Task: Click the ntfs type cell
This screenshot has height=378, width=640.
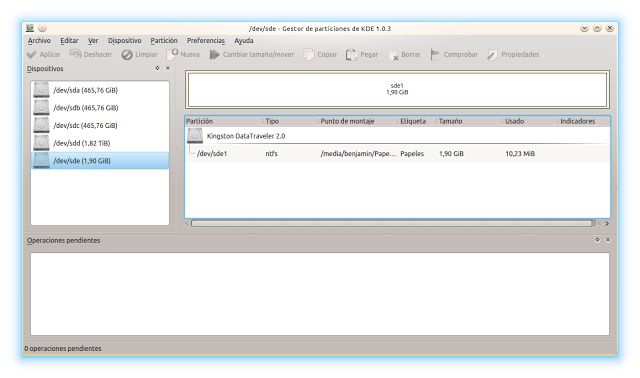Action: click(271, 153)
